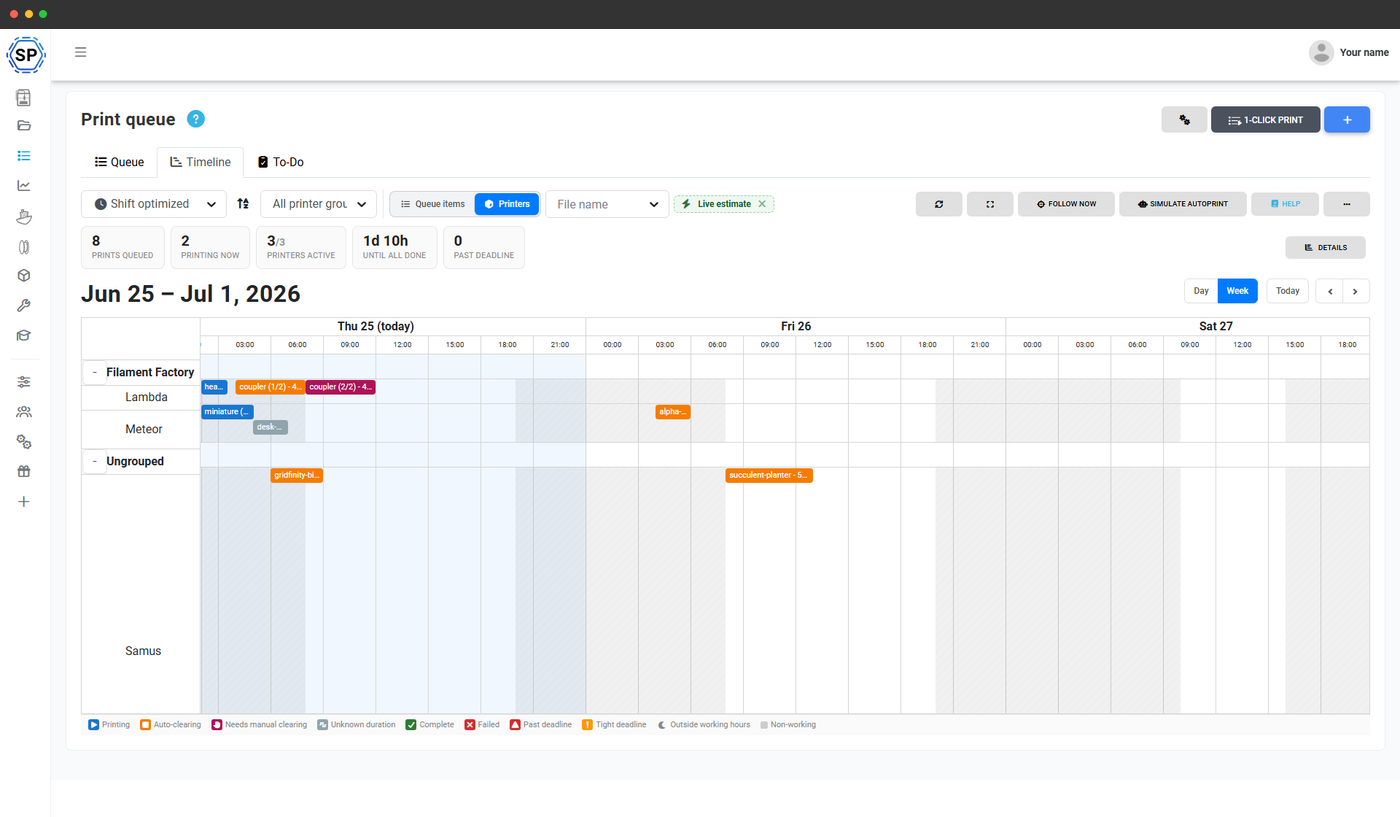Open the filament spool sidebar icon
Image resolution: width=1400 pixels, height=817 pixels.
click(24, 246)
